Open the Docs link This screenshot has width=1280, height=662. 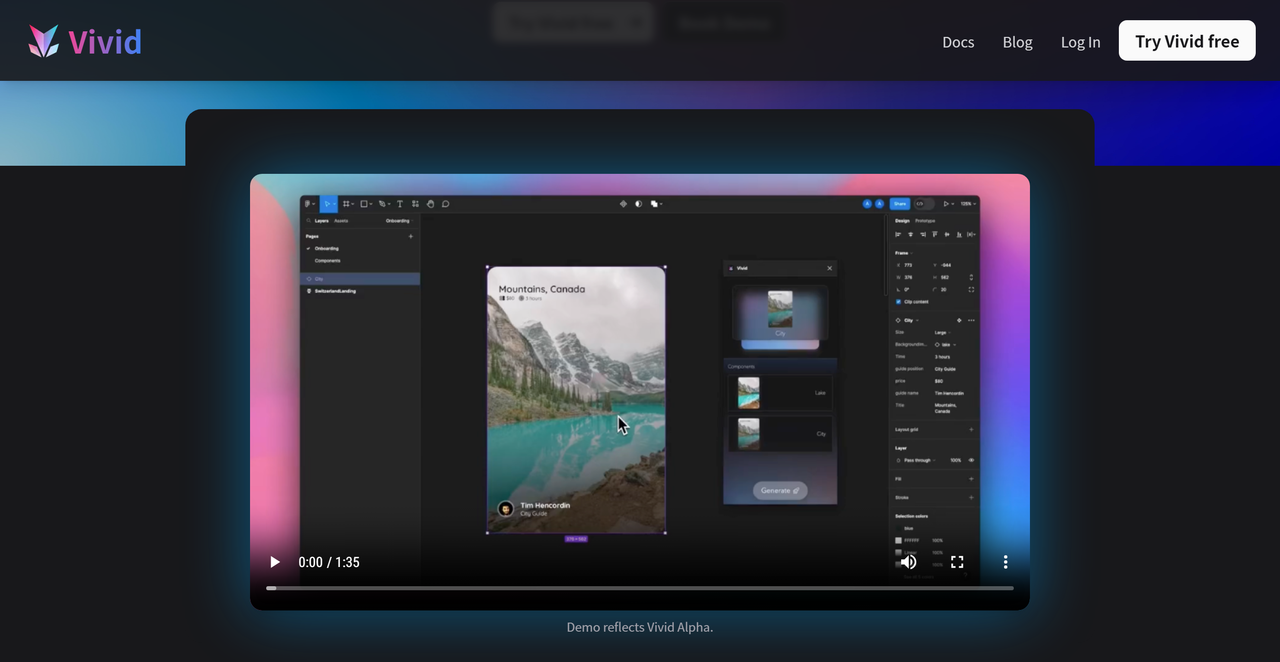958,42
